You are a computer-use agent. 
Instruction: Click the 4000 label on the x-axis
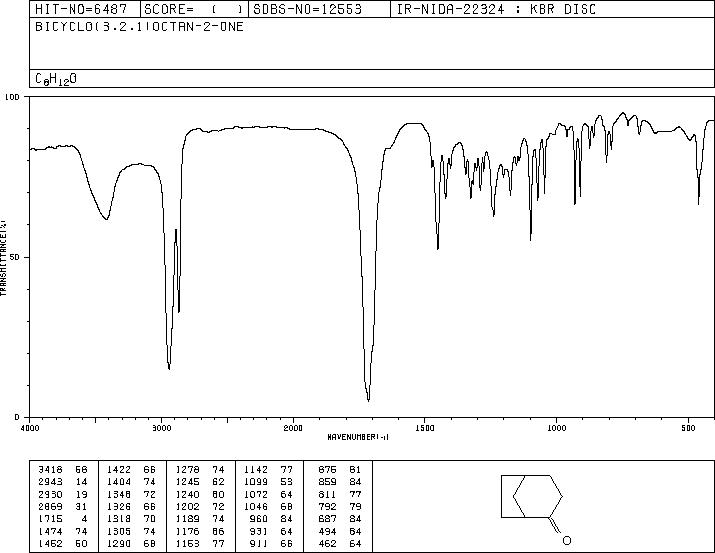30,428
